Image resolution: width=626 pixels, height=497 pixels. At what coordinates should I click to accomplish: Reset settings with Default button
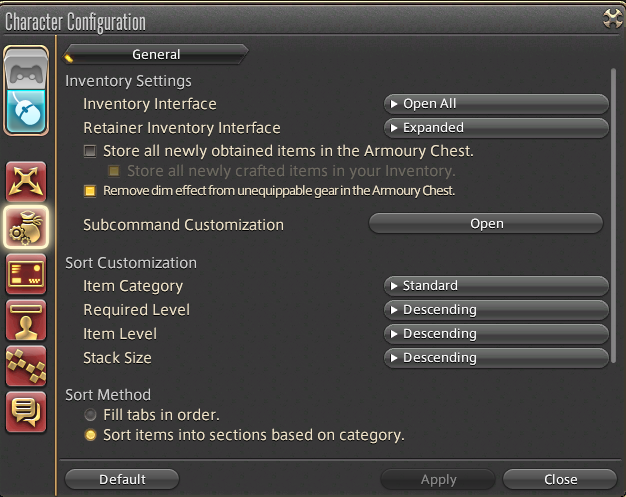coord(122,479)
